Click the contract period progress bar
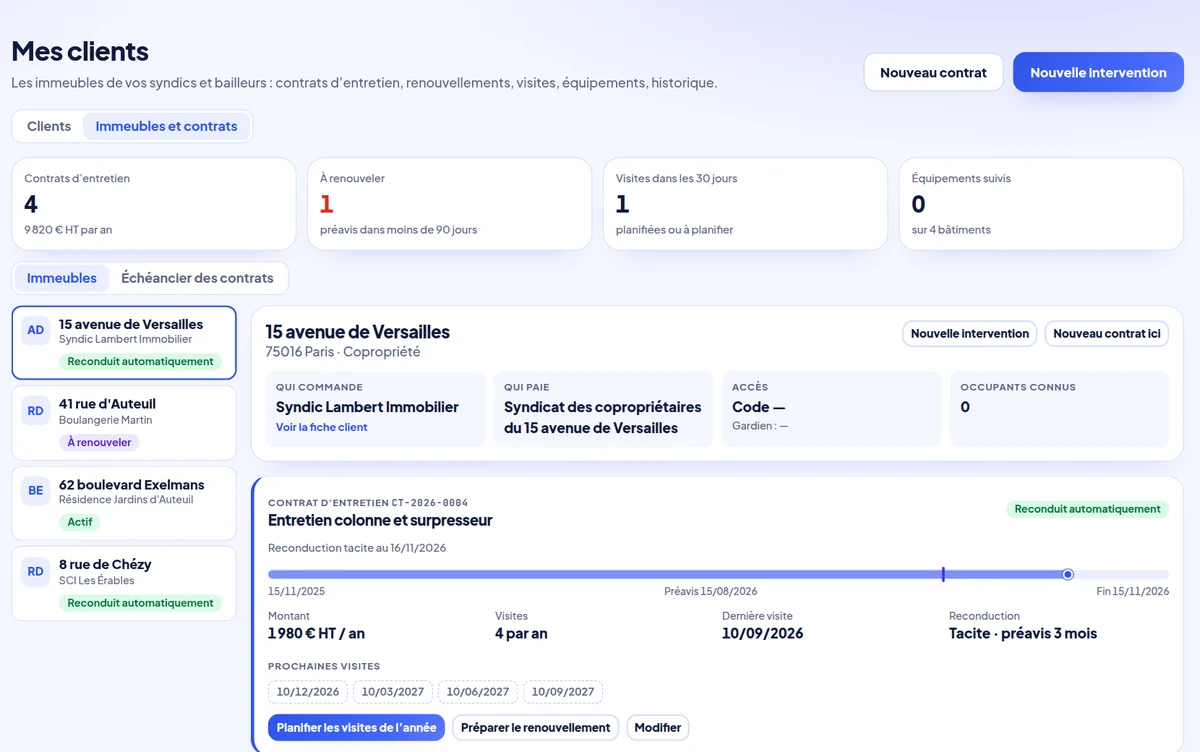This screenshot has width=1200, height=752. click(718, 574)
